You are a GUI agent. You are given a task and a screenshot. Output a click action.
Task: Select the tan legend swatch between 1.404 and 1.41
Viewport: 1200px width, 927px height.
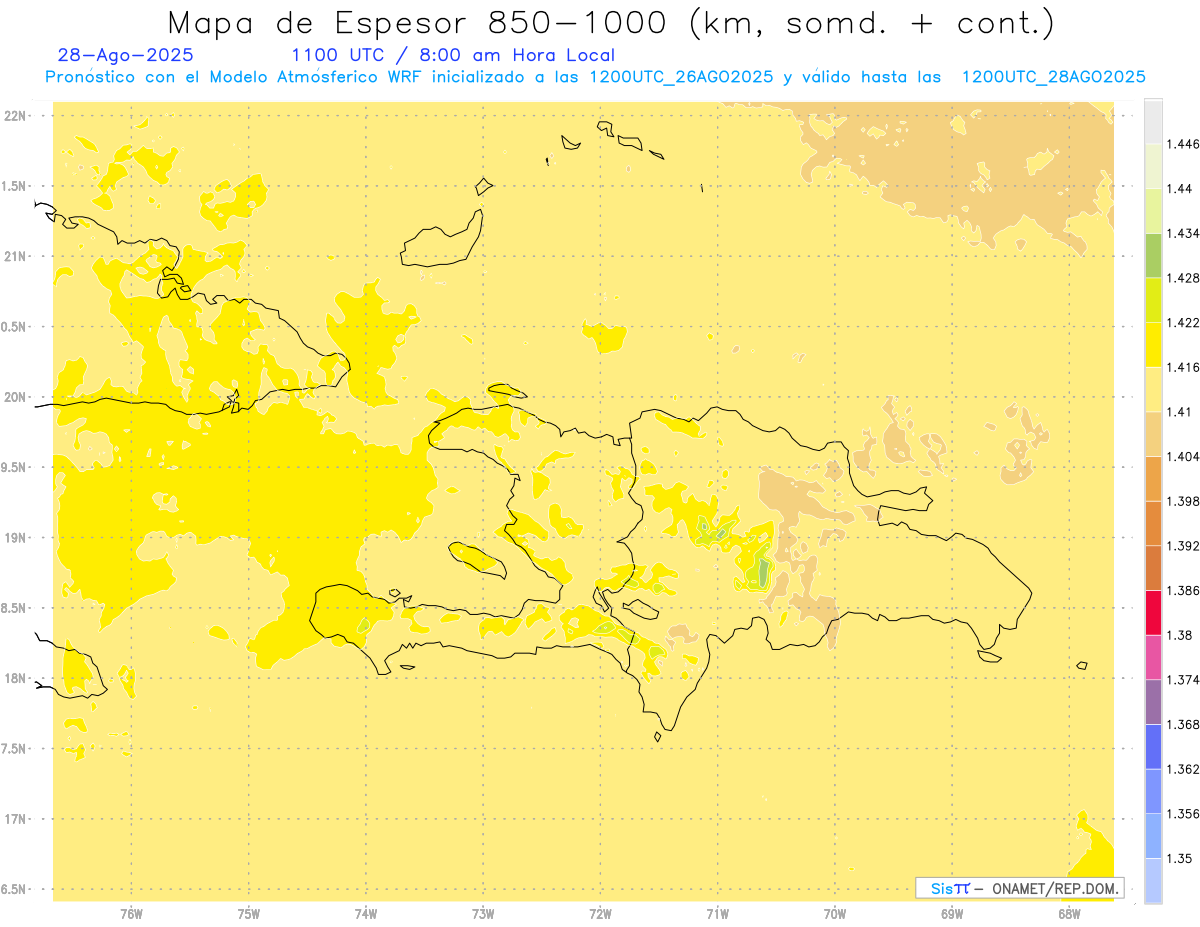pos(1153,434)
